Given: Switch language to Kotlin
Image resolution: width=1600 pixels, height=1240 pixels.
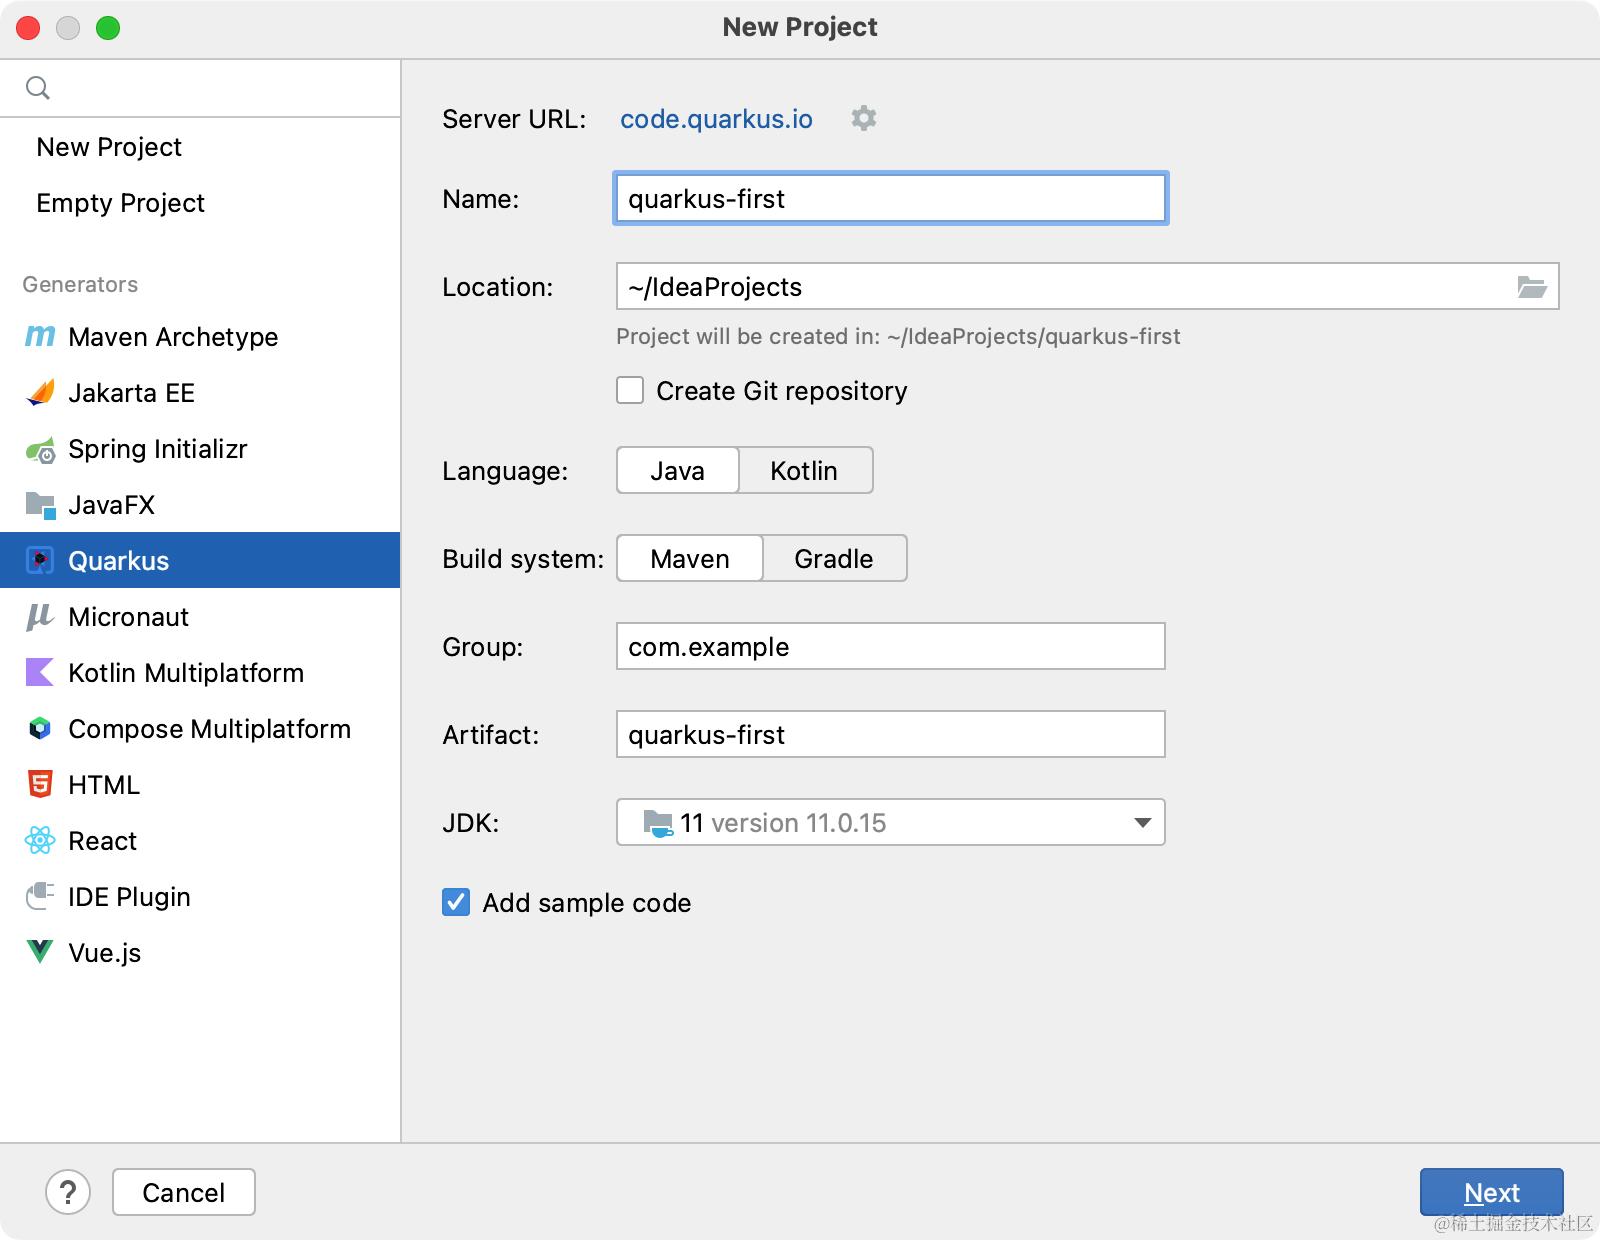Looking at the screenshot, I should click(804, 471).
